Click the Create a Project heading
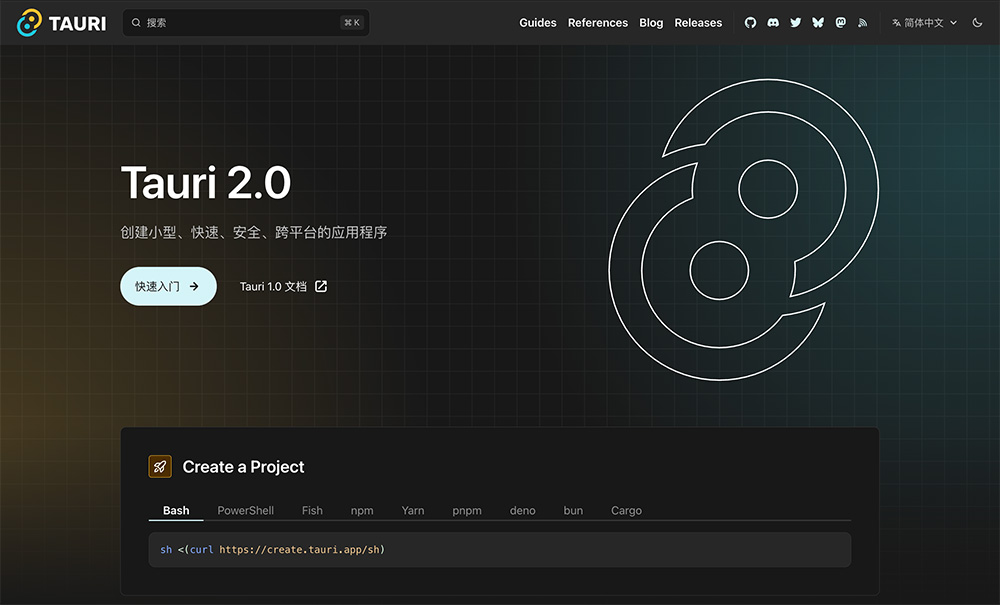The height and width of the screenshot is (605, 1000). click(244, 467)
